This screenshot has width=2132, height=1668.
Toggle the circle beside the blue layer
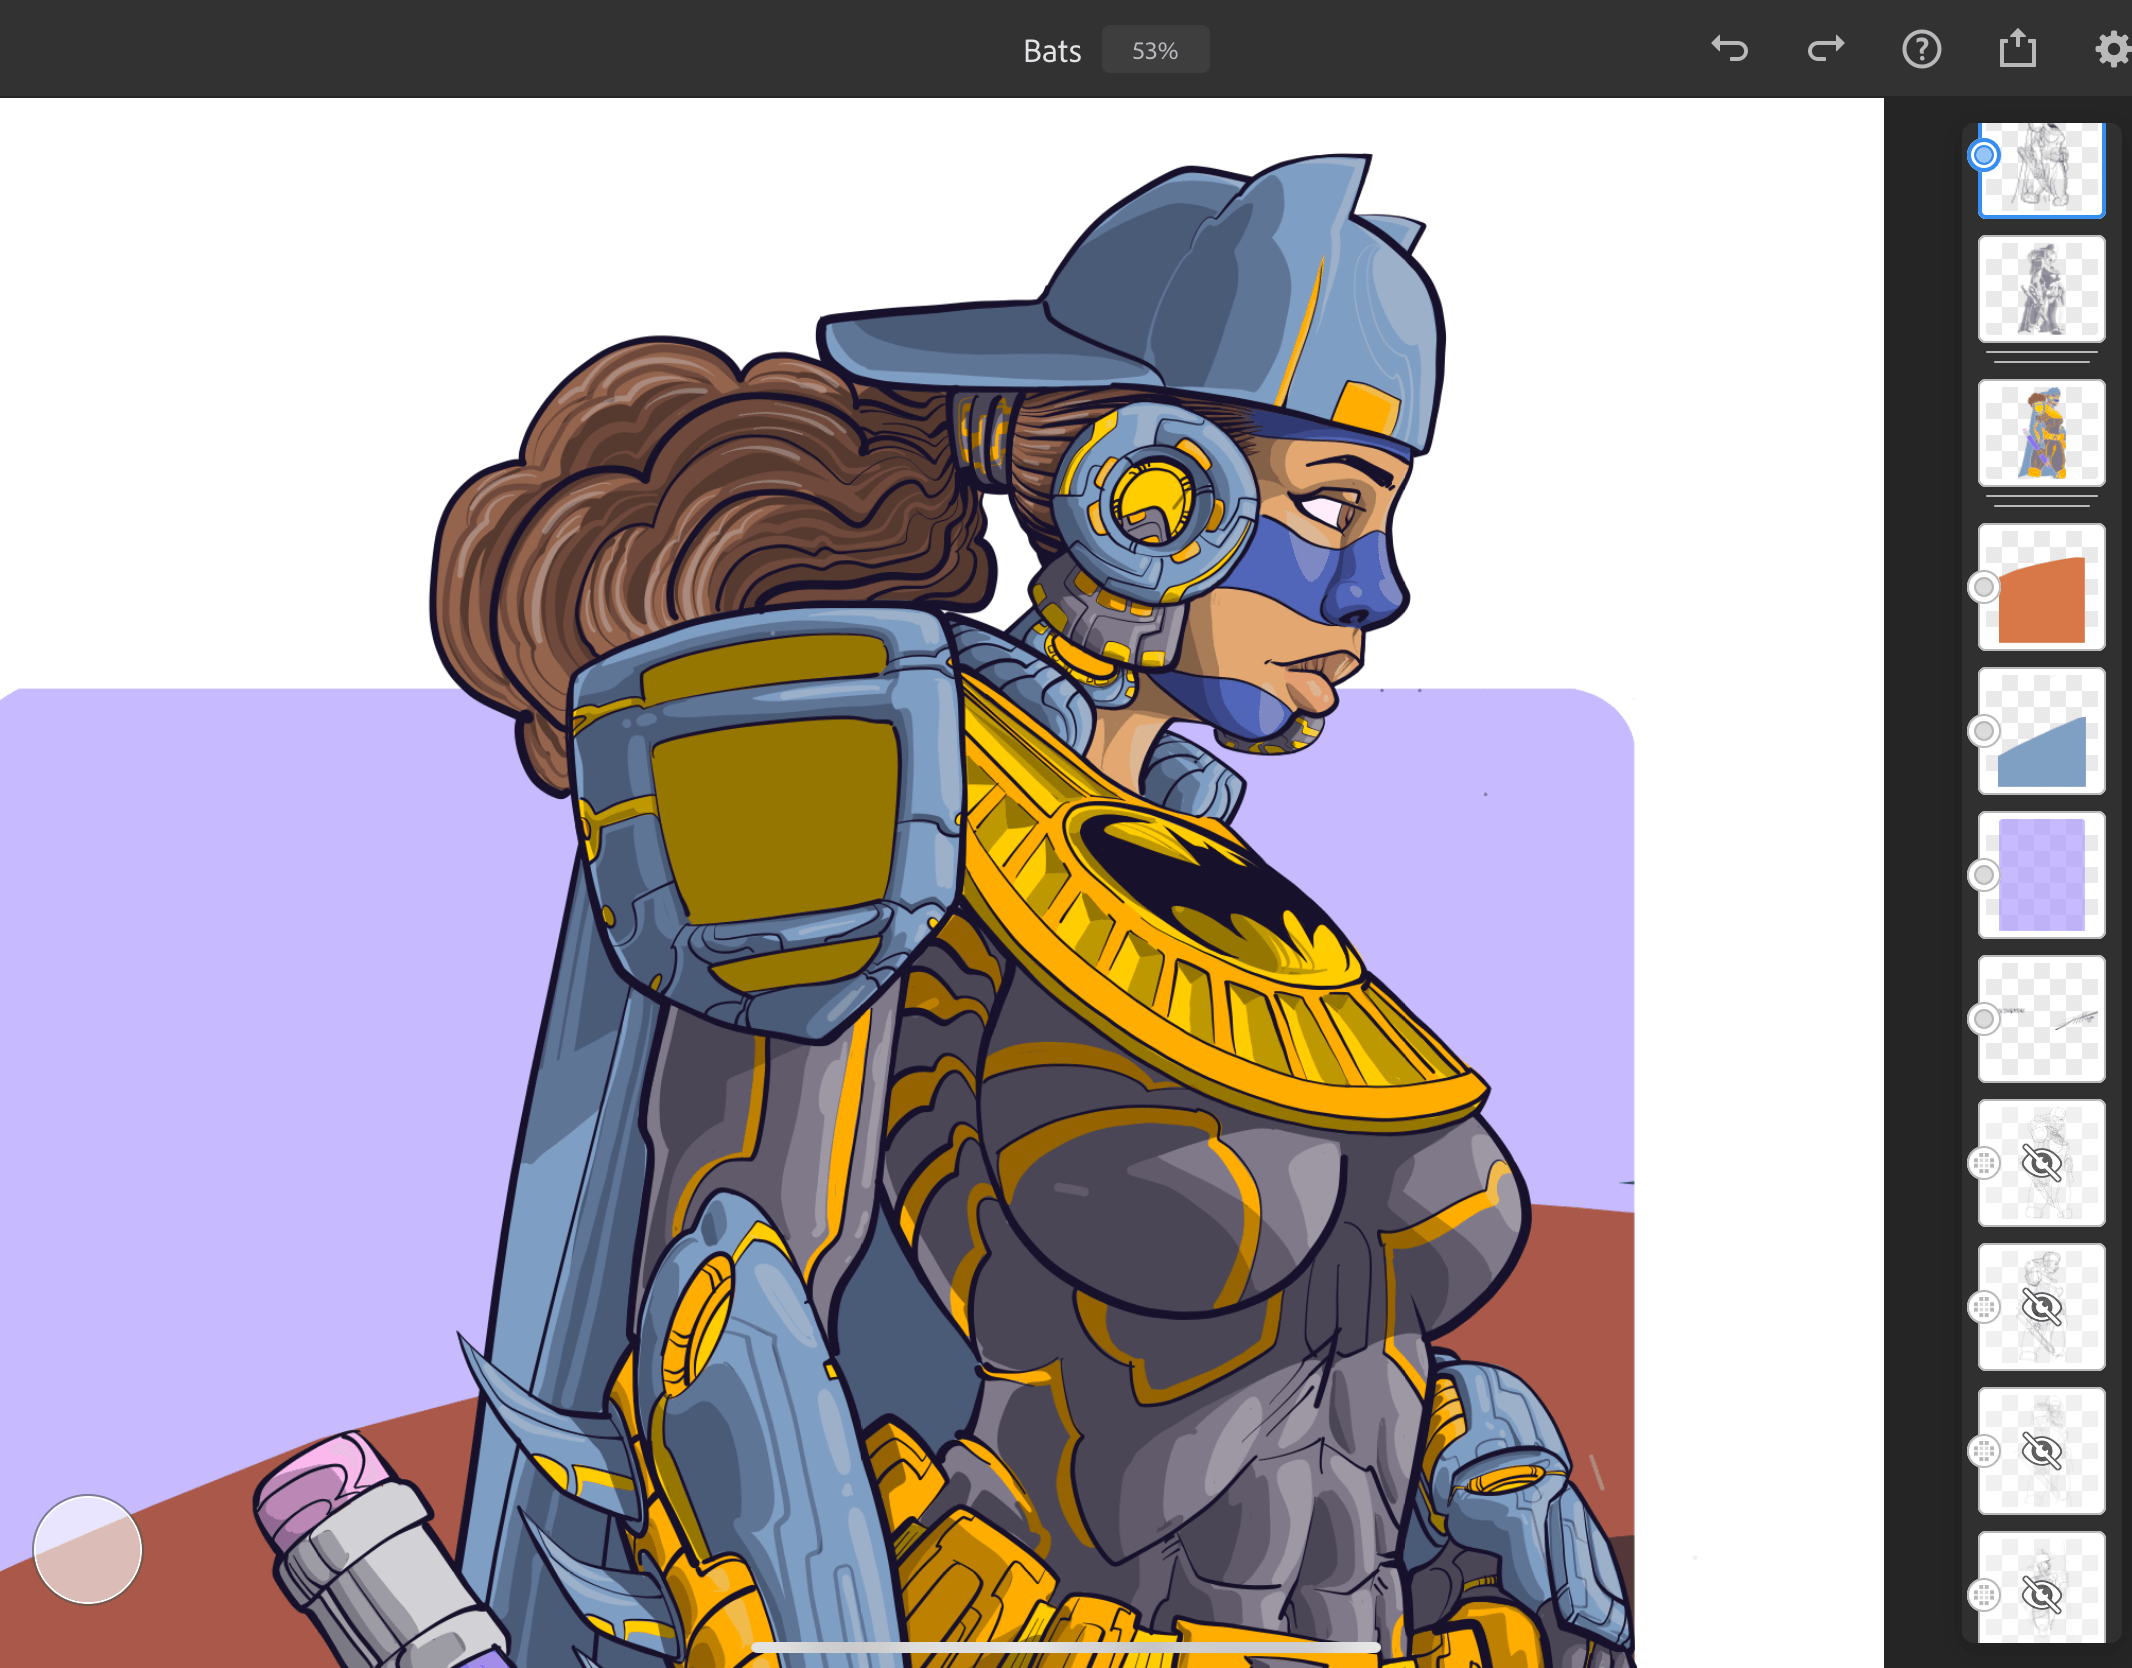[1984, 731]
